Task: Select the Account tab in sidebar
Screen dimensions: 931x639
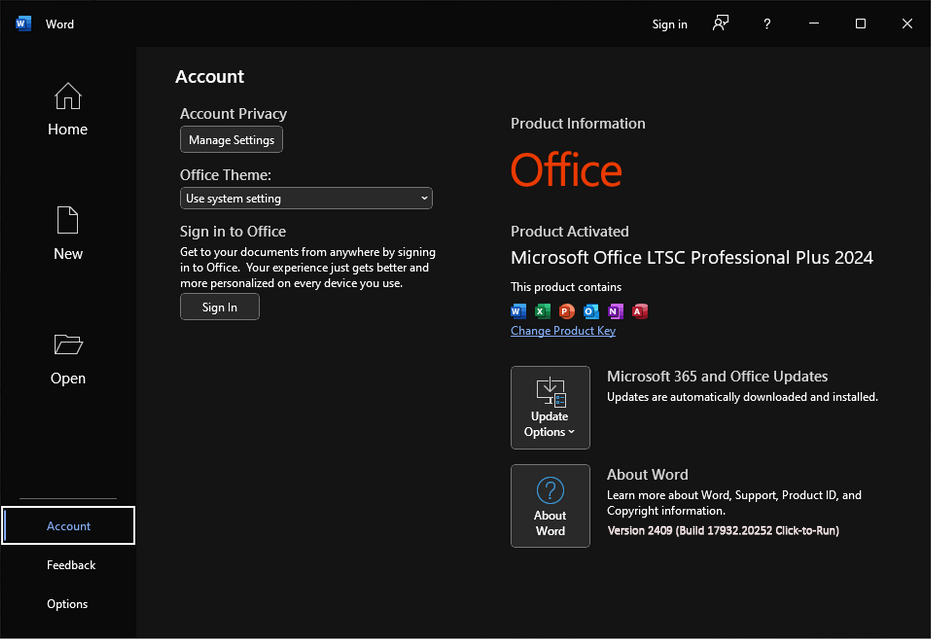Action: tap(68, 526)
